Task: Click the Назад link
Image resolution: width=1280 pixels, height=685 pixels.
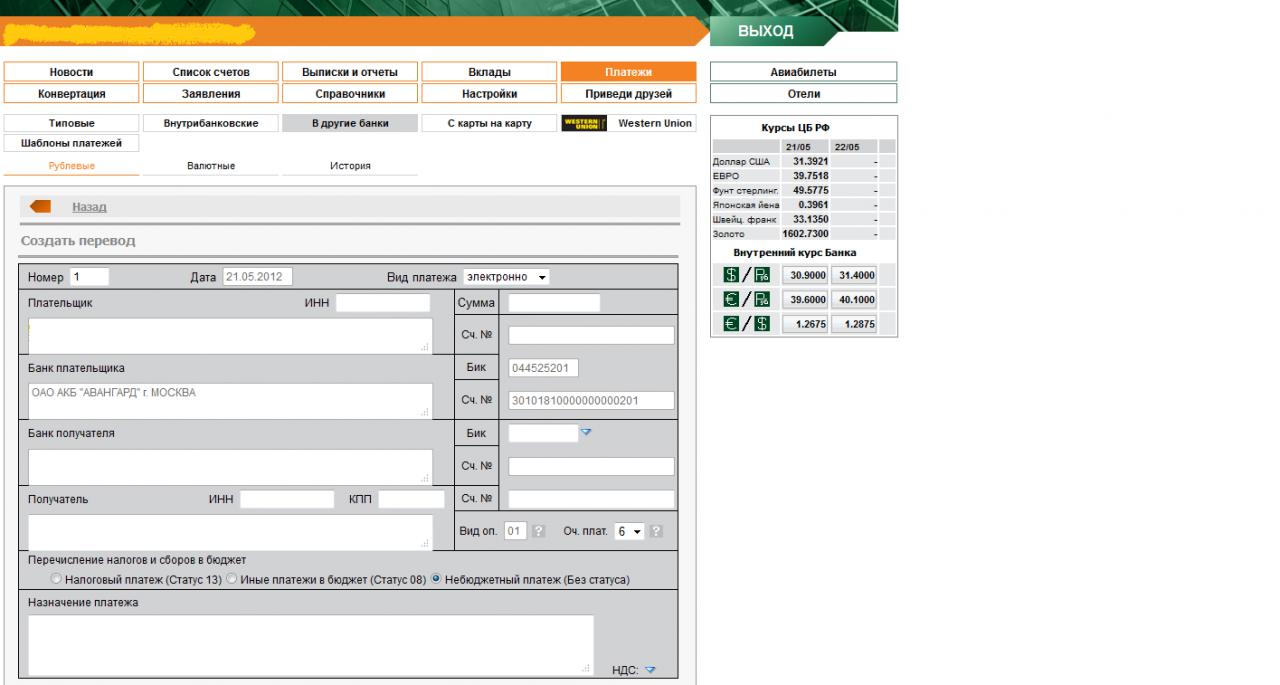Action: point(89,207)
